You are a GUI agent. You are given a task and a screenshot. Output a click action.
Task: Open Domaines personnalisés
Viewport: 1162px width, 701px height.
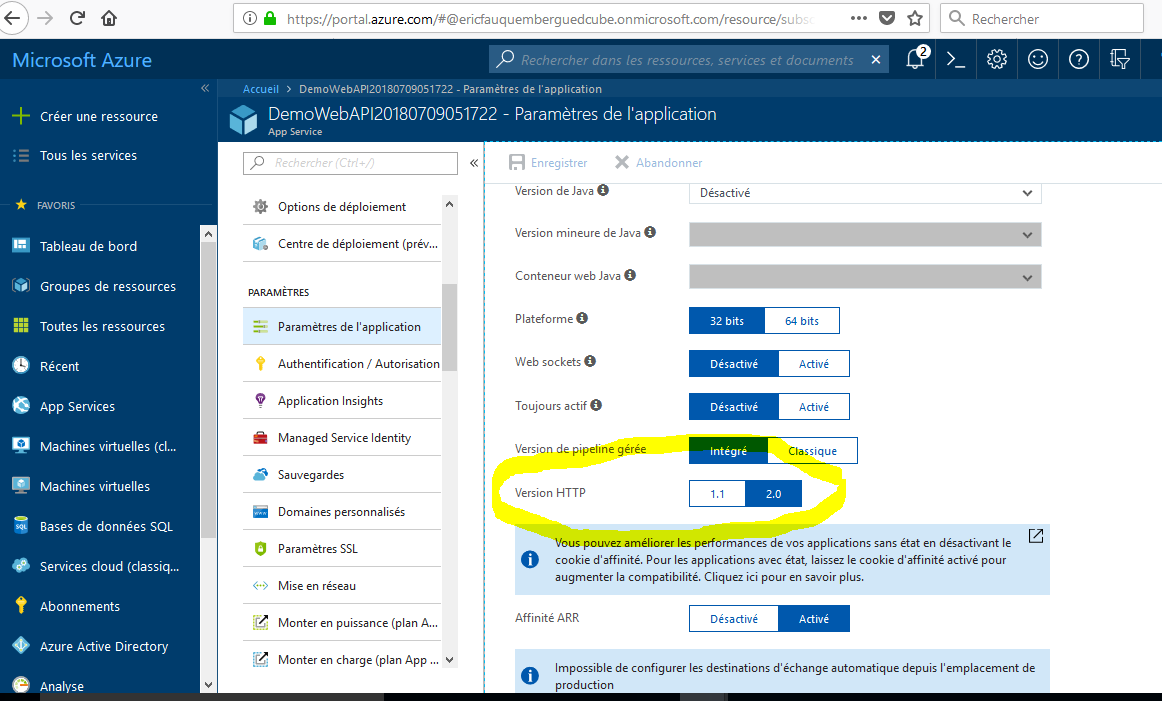342,512
